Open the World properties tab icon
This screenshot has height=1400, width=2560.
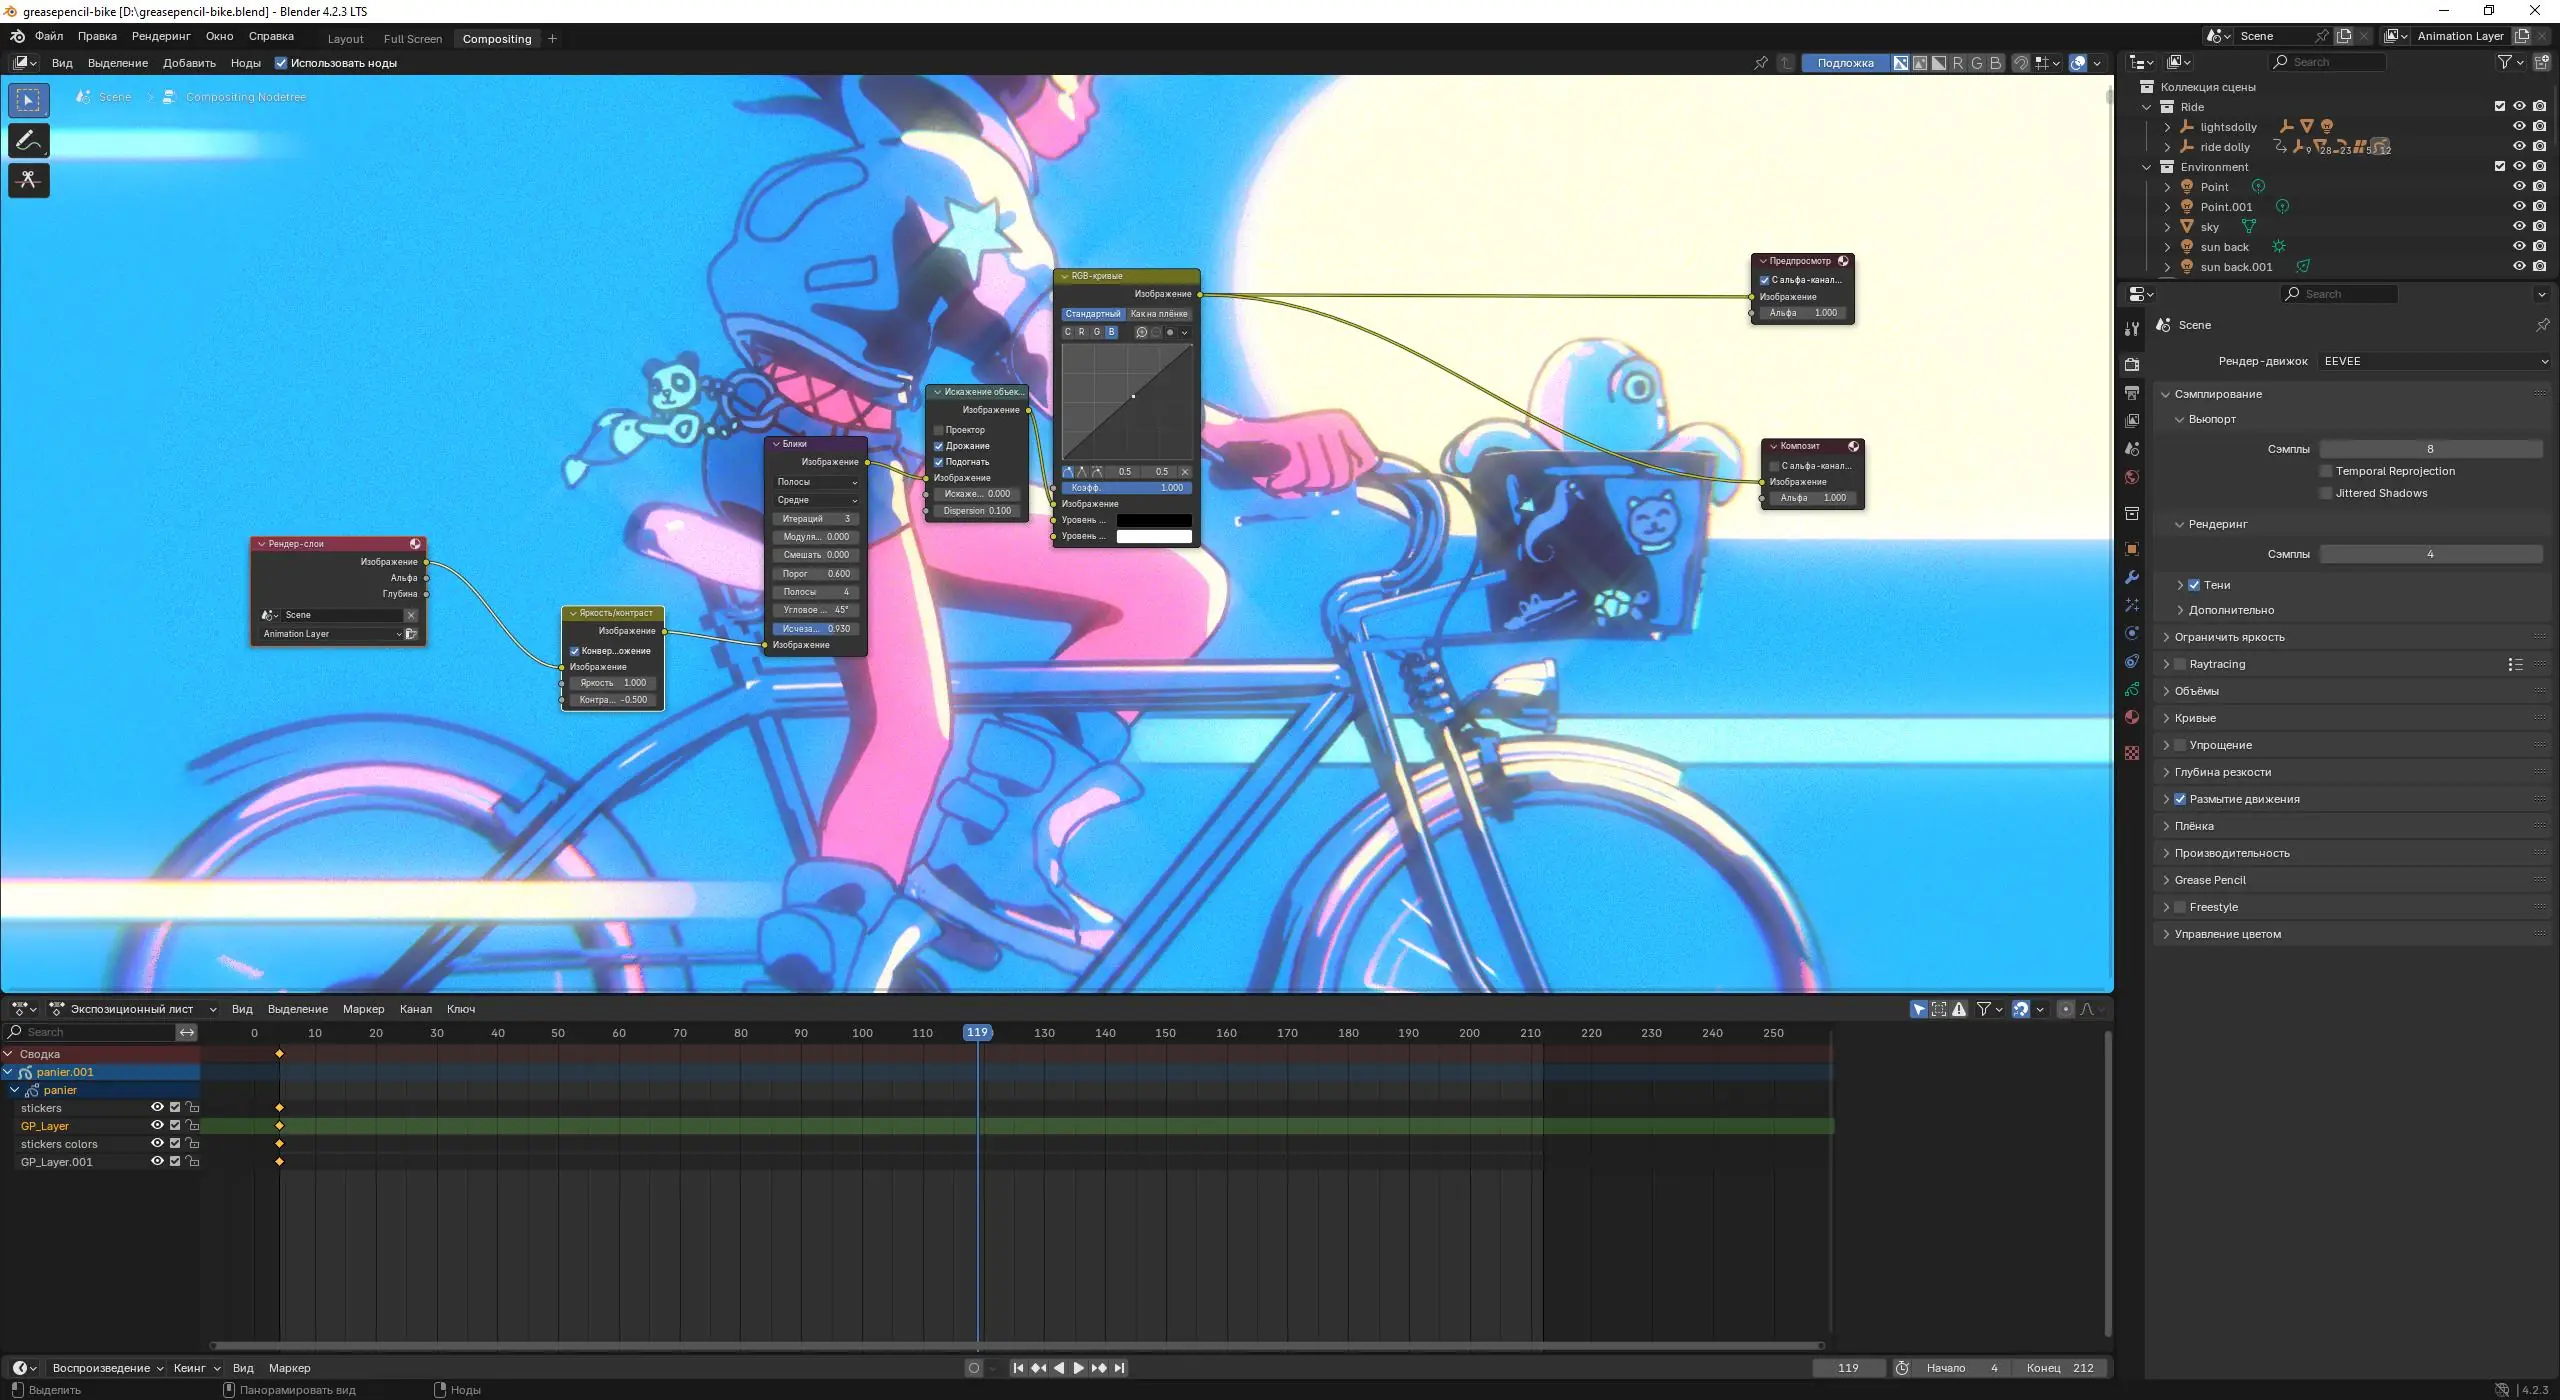2132,477
